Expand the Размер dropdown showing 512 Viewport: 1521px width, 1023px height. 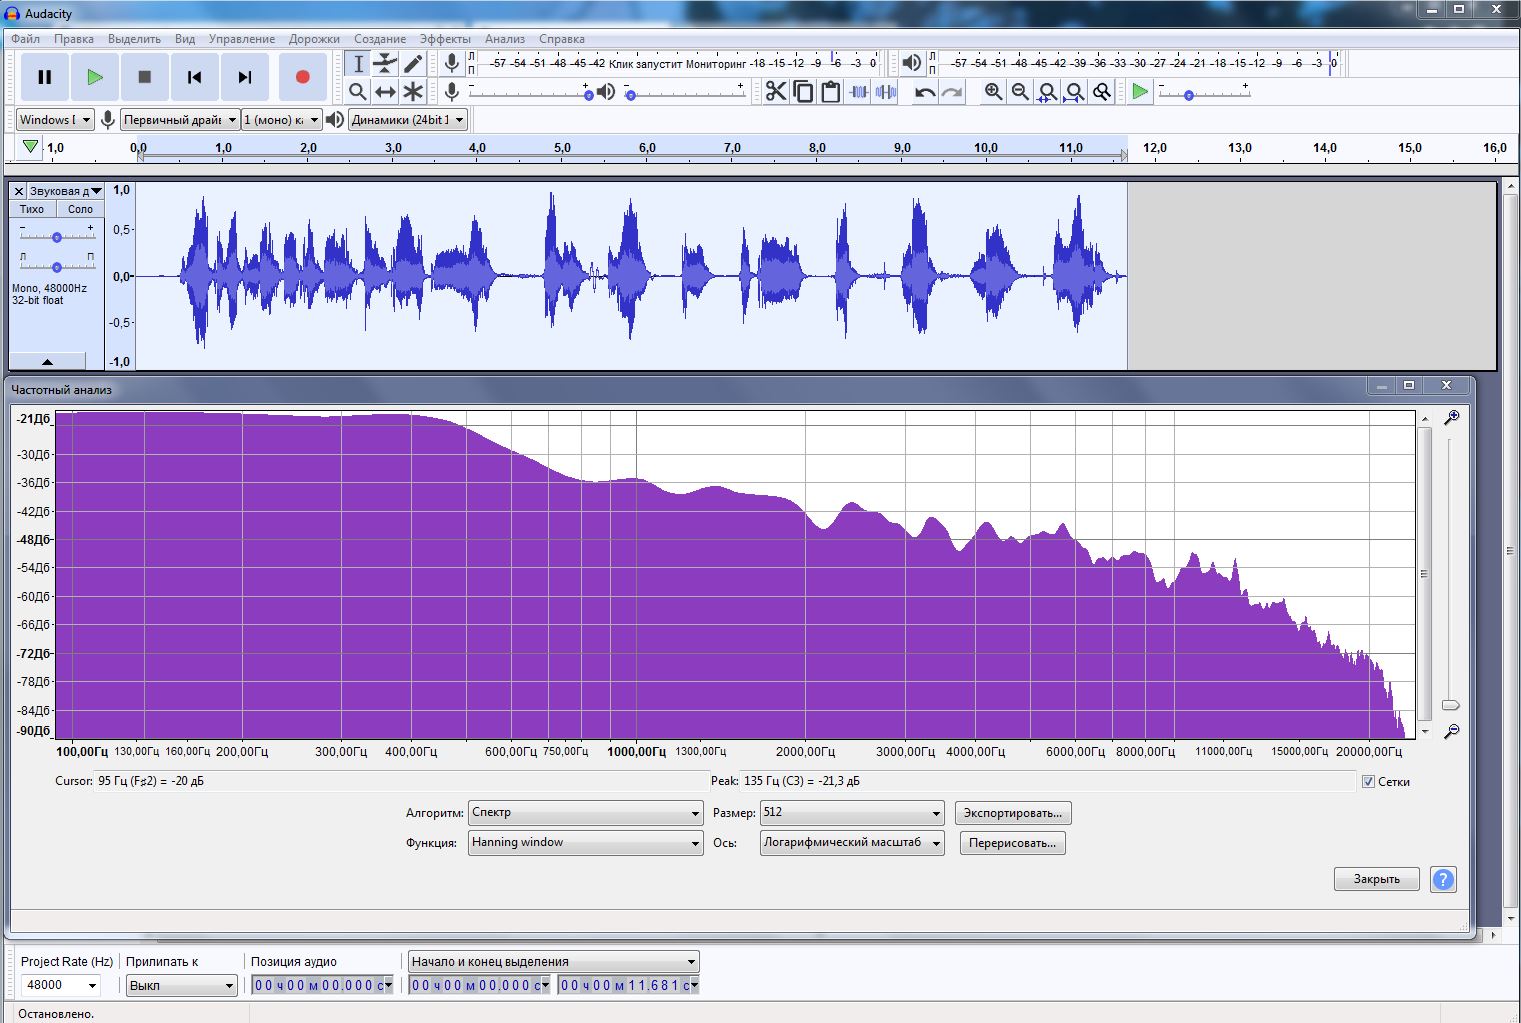click(x=852, y=813)
